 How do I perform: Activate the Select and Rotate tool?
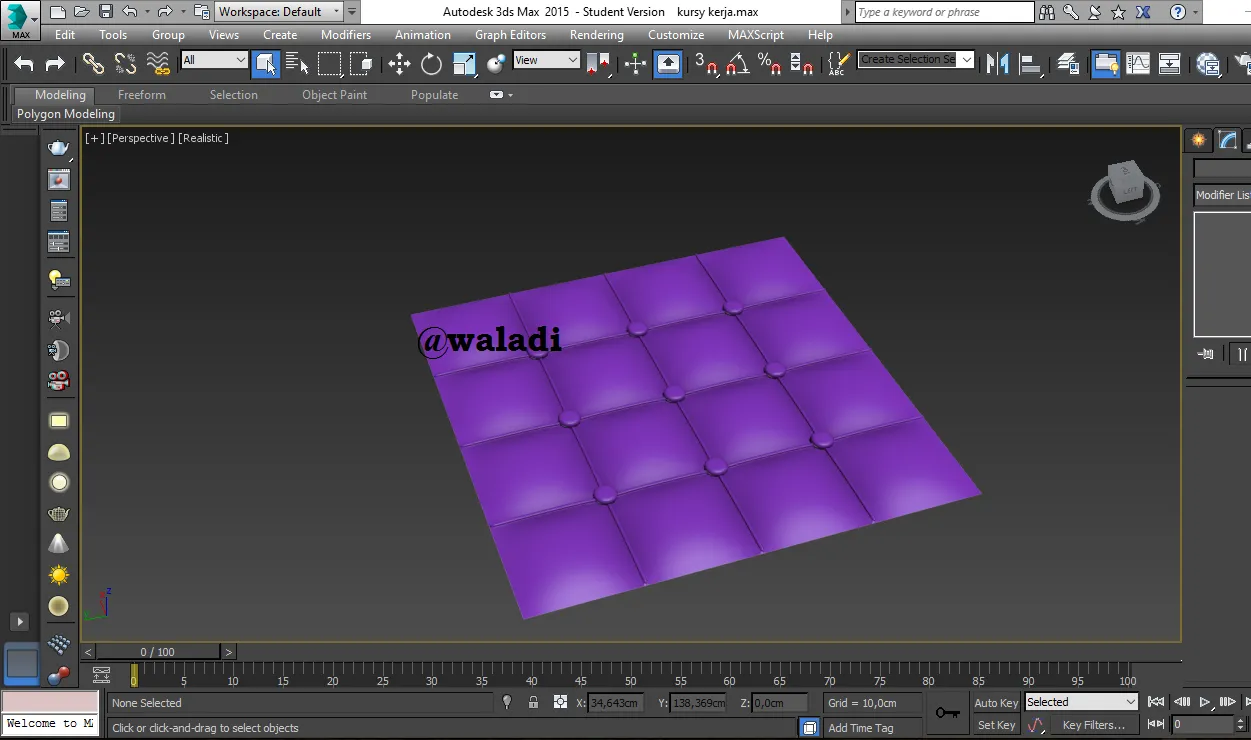point(431,64)
